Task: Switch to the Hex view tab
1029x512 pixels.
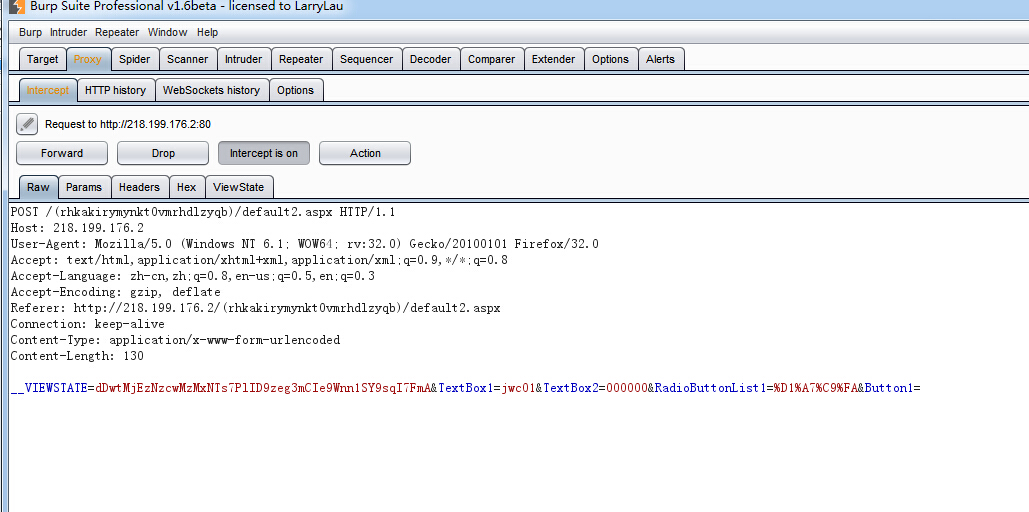Action: click(x=186, y=187)
